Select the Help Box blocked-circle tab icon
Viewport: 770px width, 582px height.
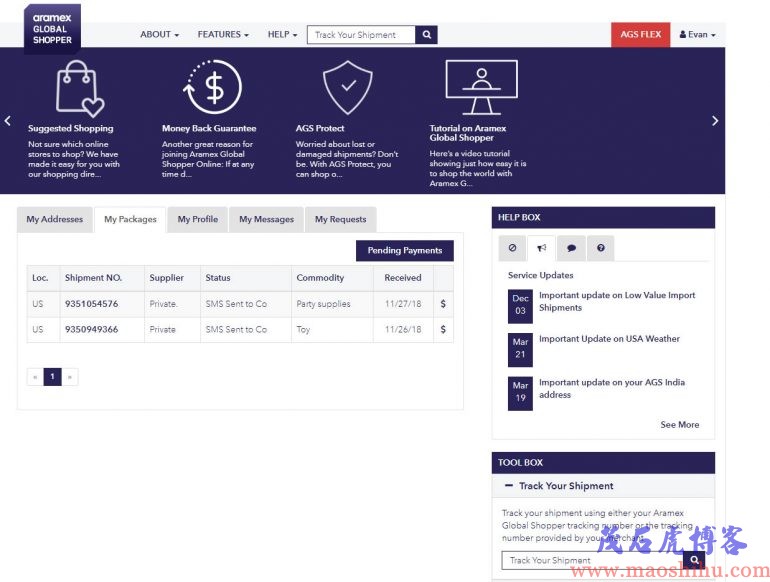pyautogui.click(x=512, y=248)
